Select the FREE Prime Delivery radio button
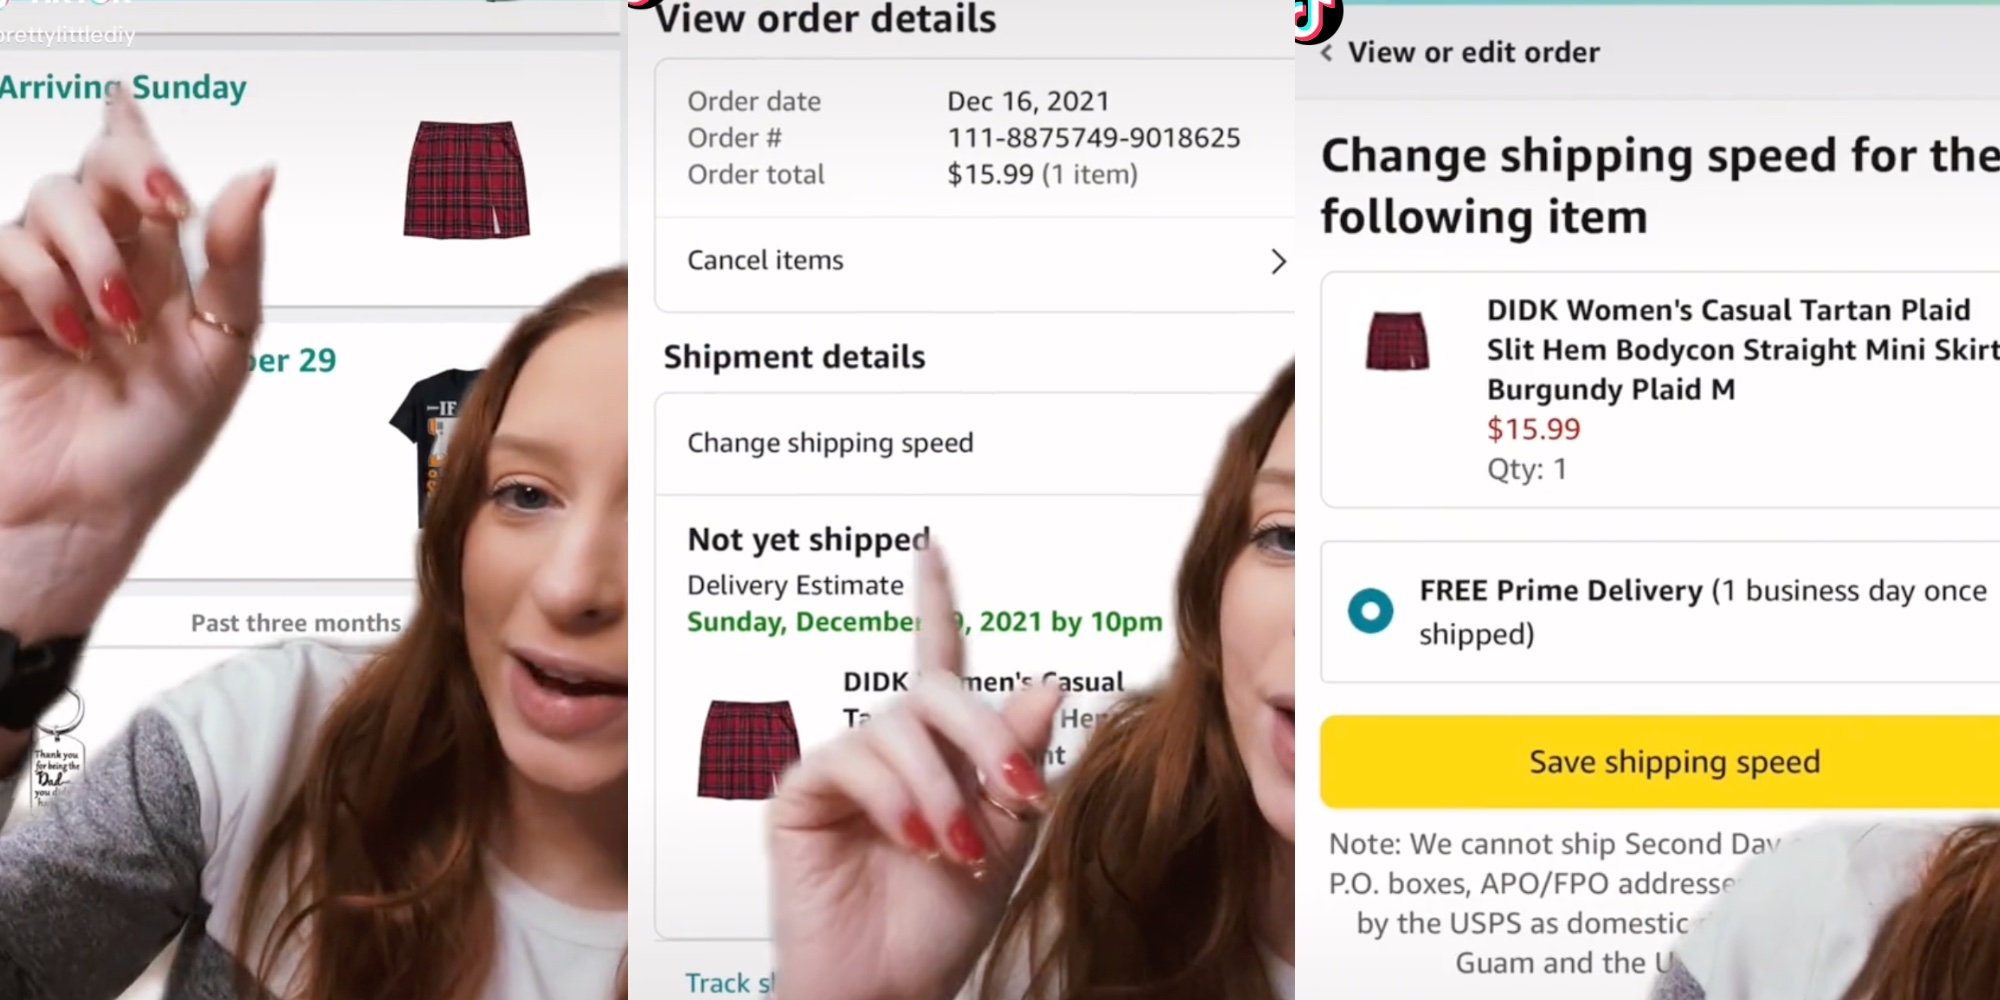The image size is (2000, 1000). click(x=1370, y=610)
